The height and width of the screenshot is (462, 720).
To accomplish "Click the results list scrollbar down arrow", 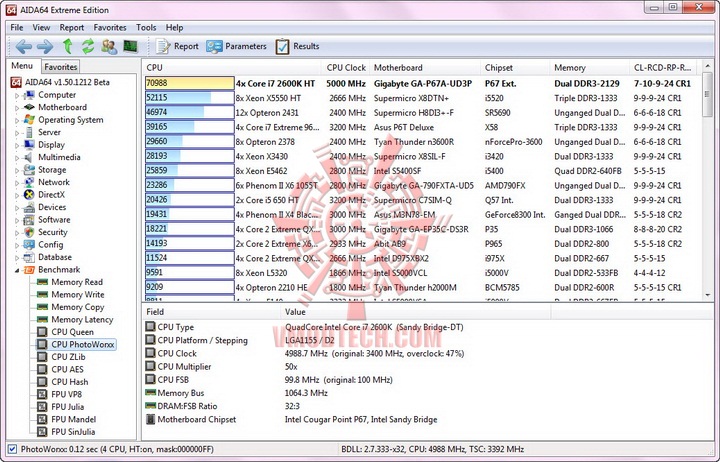I will tap(708, 295).
